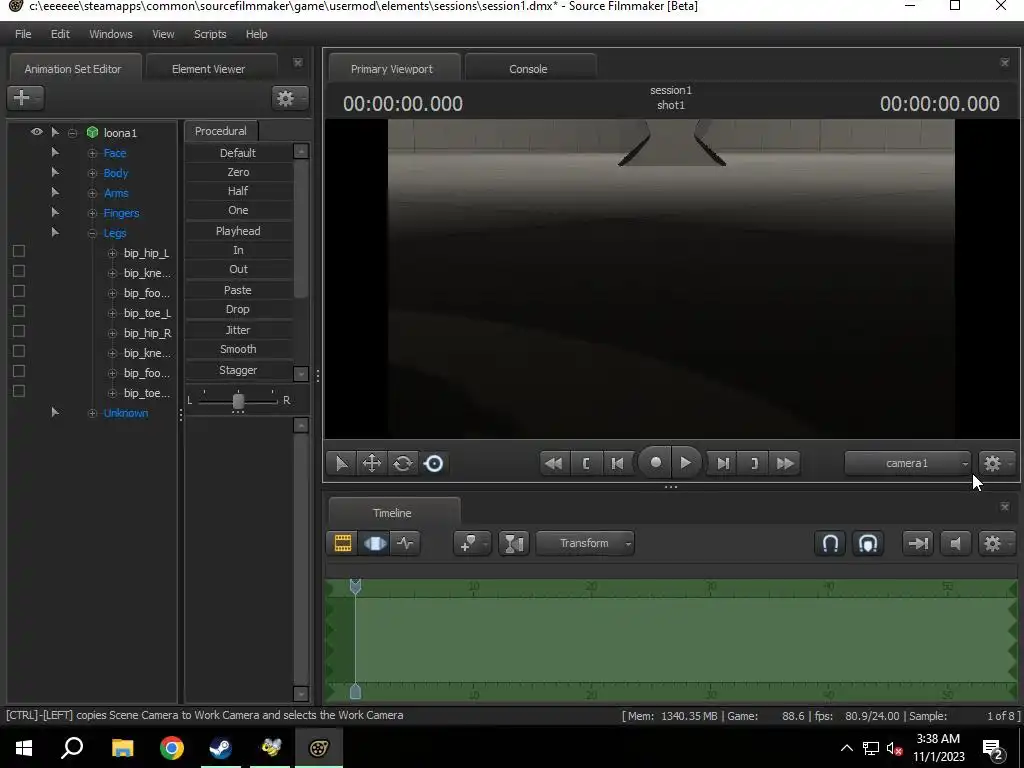Open Steam from the Windows taskbar
The width and height of the screenshot is (1024, 768).
[x=220, y=748]
